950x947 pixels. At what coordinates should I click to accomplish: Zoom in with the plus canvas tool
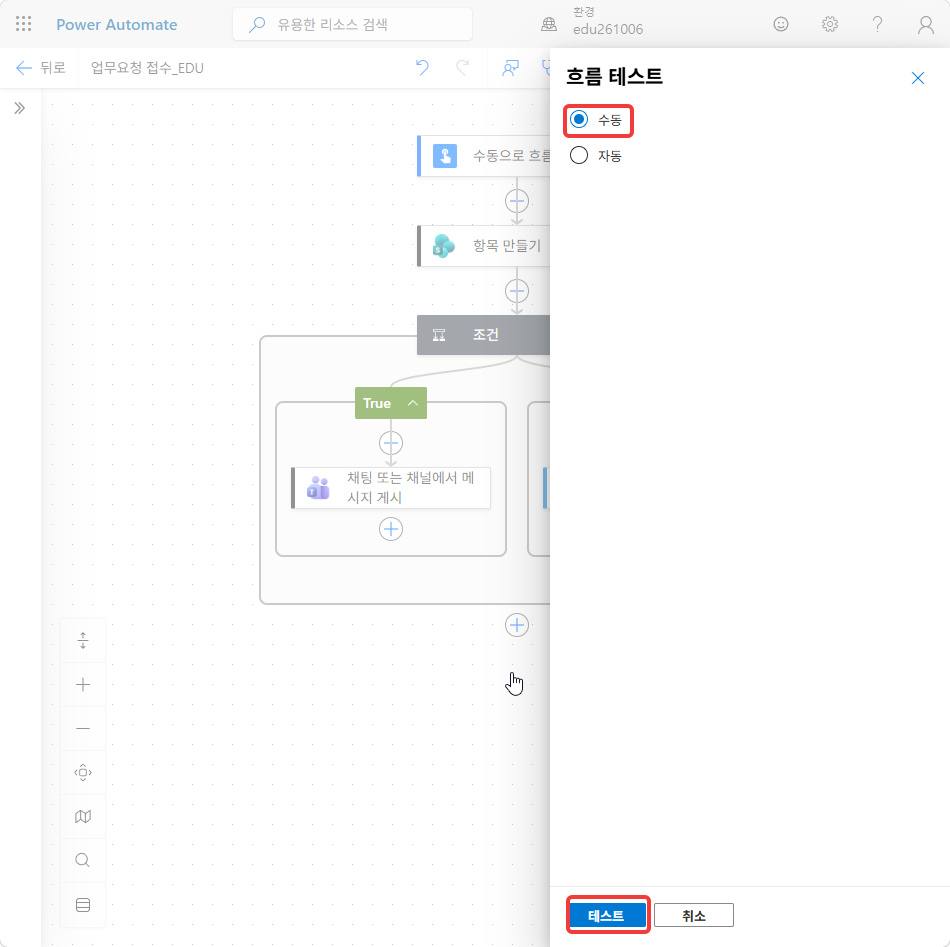pyautogui.click(x=83, y=685)
